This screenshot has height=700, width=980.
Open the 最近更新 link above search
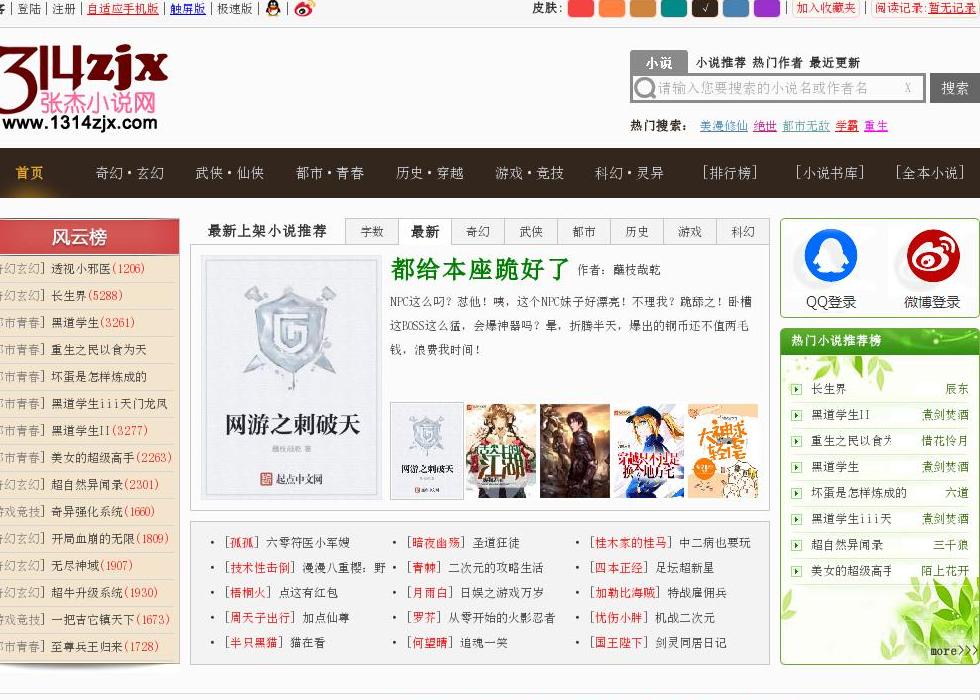pos(834,62)
